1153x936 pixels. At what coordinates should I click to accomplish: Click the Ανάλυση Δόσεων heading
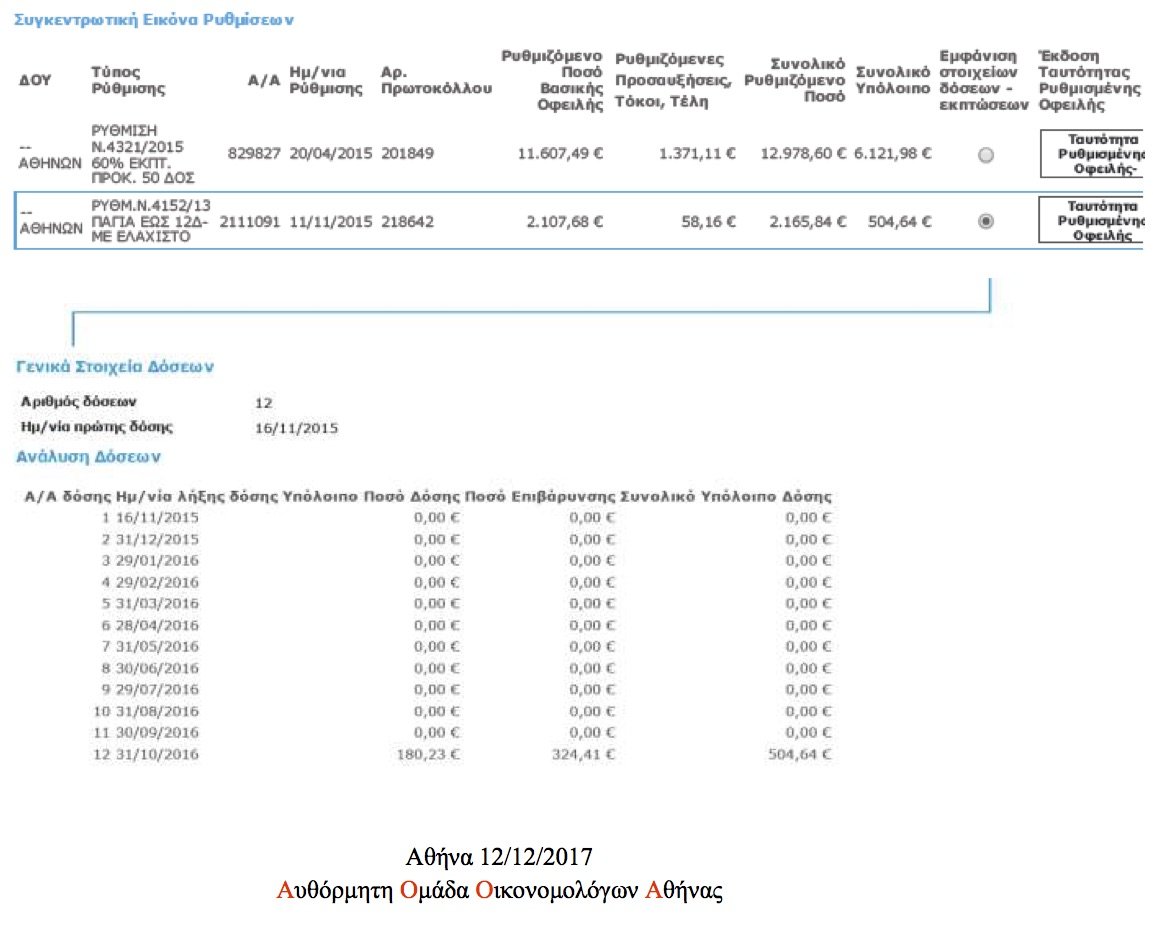tap(89, 457)
